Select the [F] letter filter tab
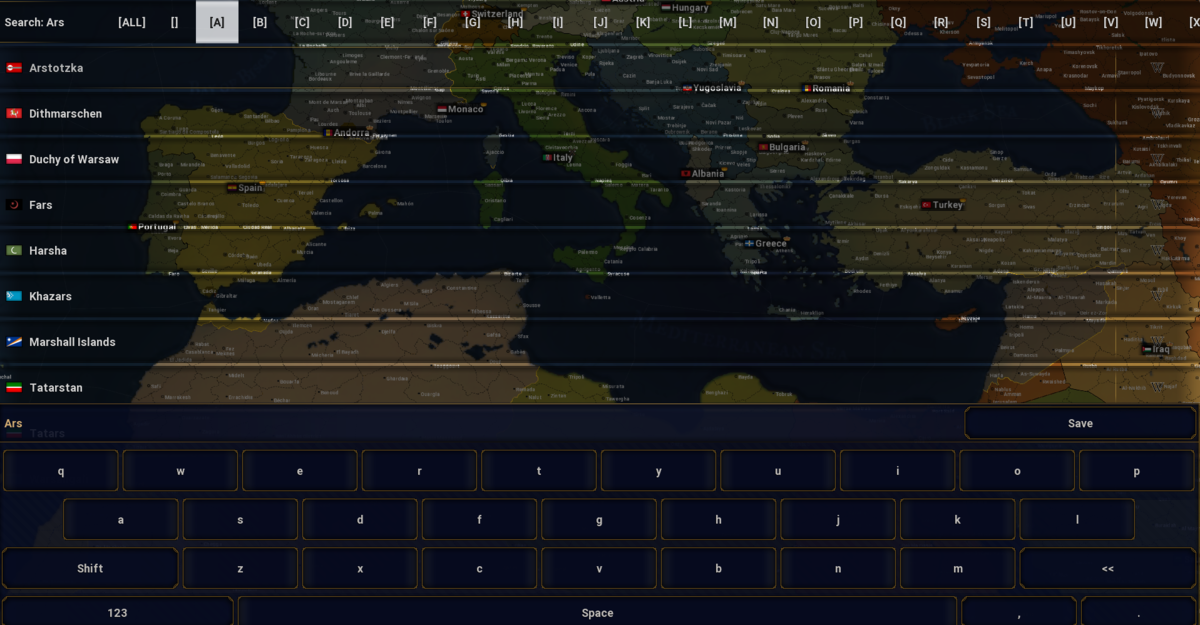 coord(430,22)
